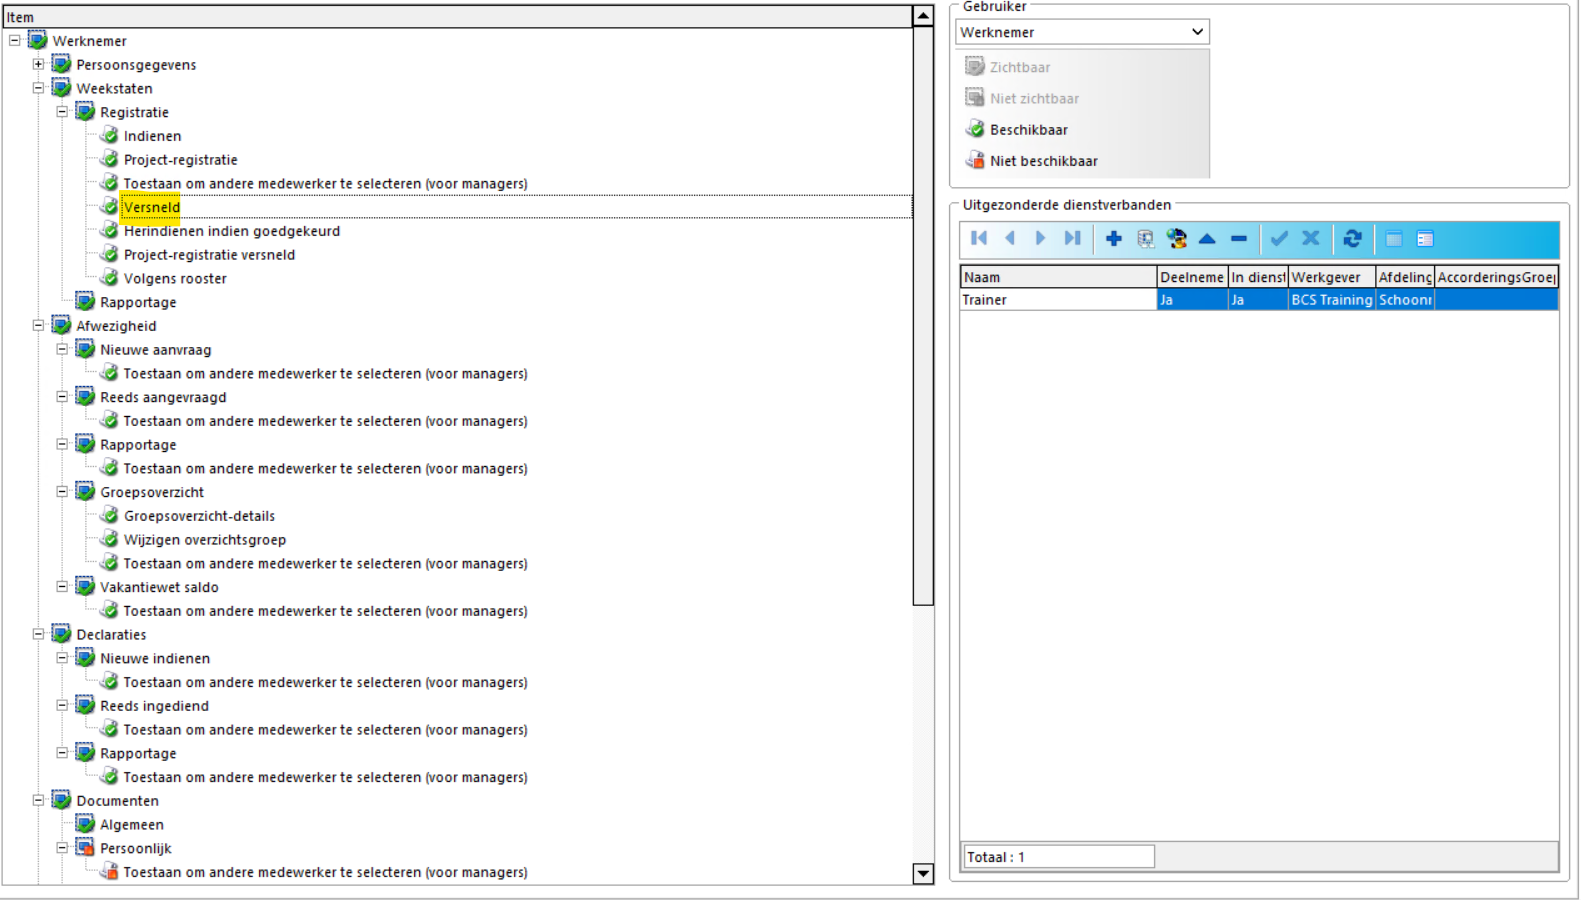Select Herindienen indien goedgekeurd item
1581x900 pixels.
coord(232,230)
